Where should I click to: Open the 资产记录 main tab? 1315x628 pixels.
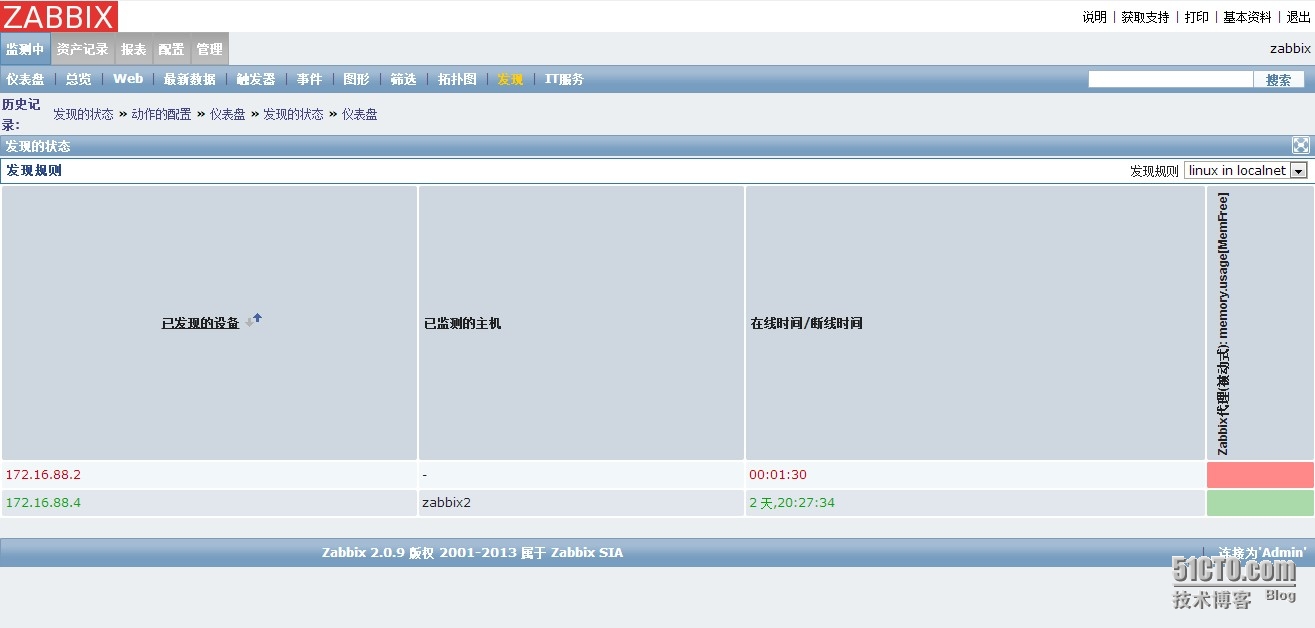tap(82, 49)
